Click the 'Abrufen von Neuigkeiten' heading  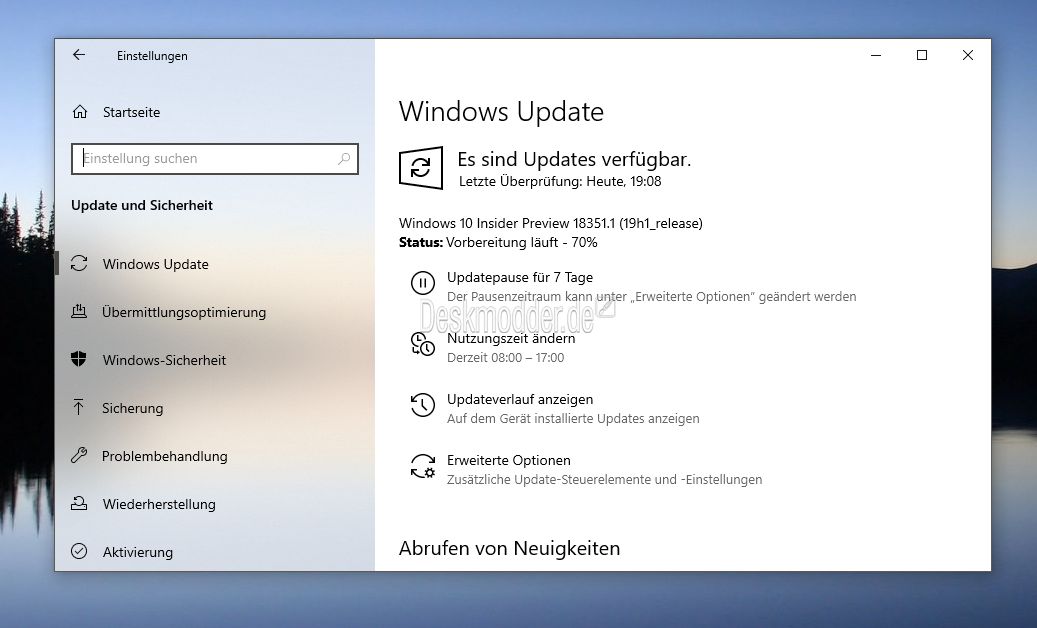click(509, 548)
